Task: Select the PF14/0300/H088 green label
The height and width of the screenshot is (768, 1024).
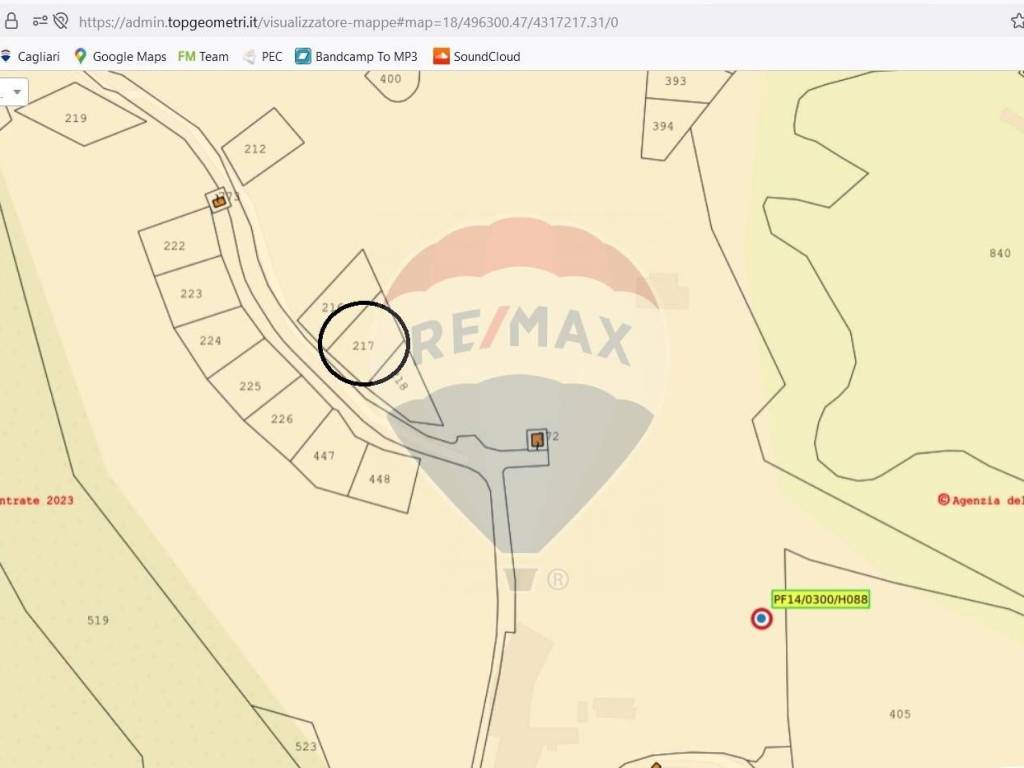Action: pyautogui.click(x=820, y=599)
